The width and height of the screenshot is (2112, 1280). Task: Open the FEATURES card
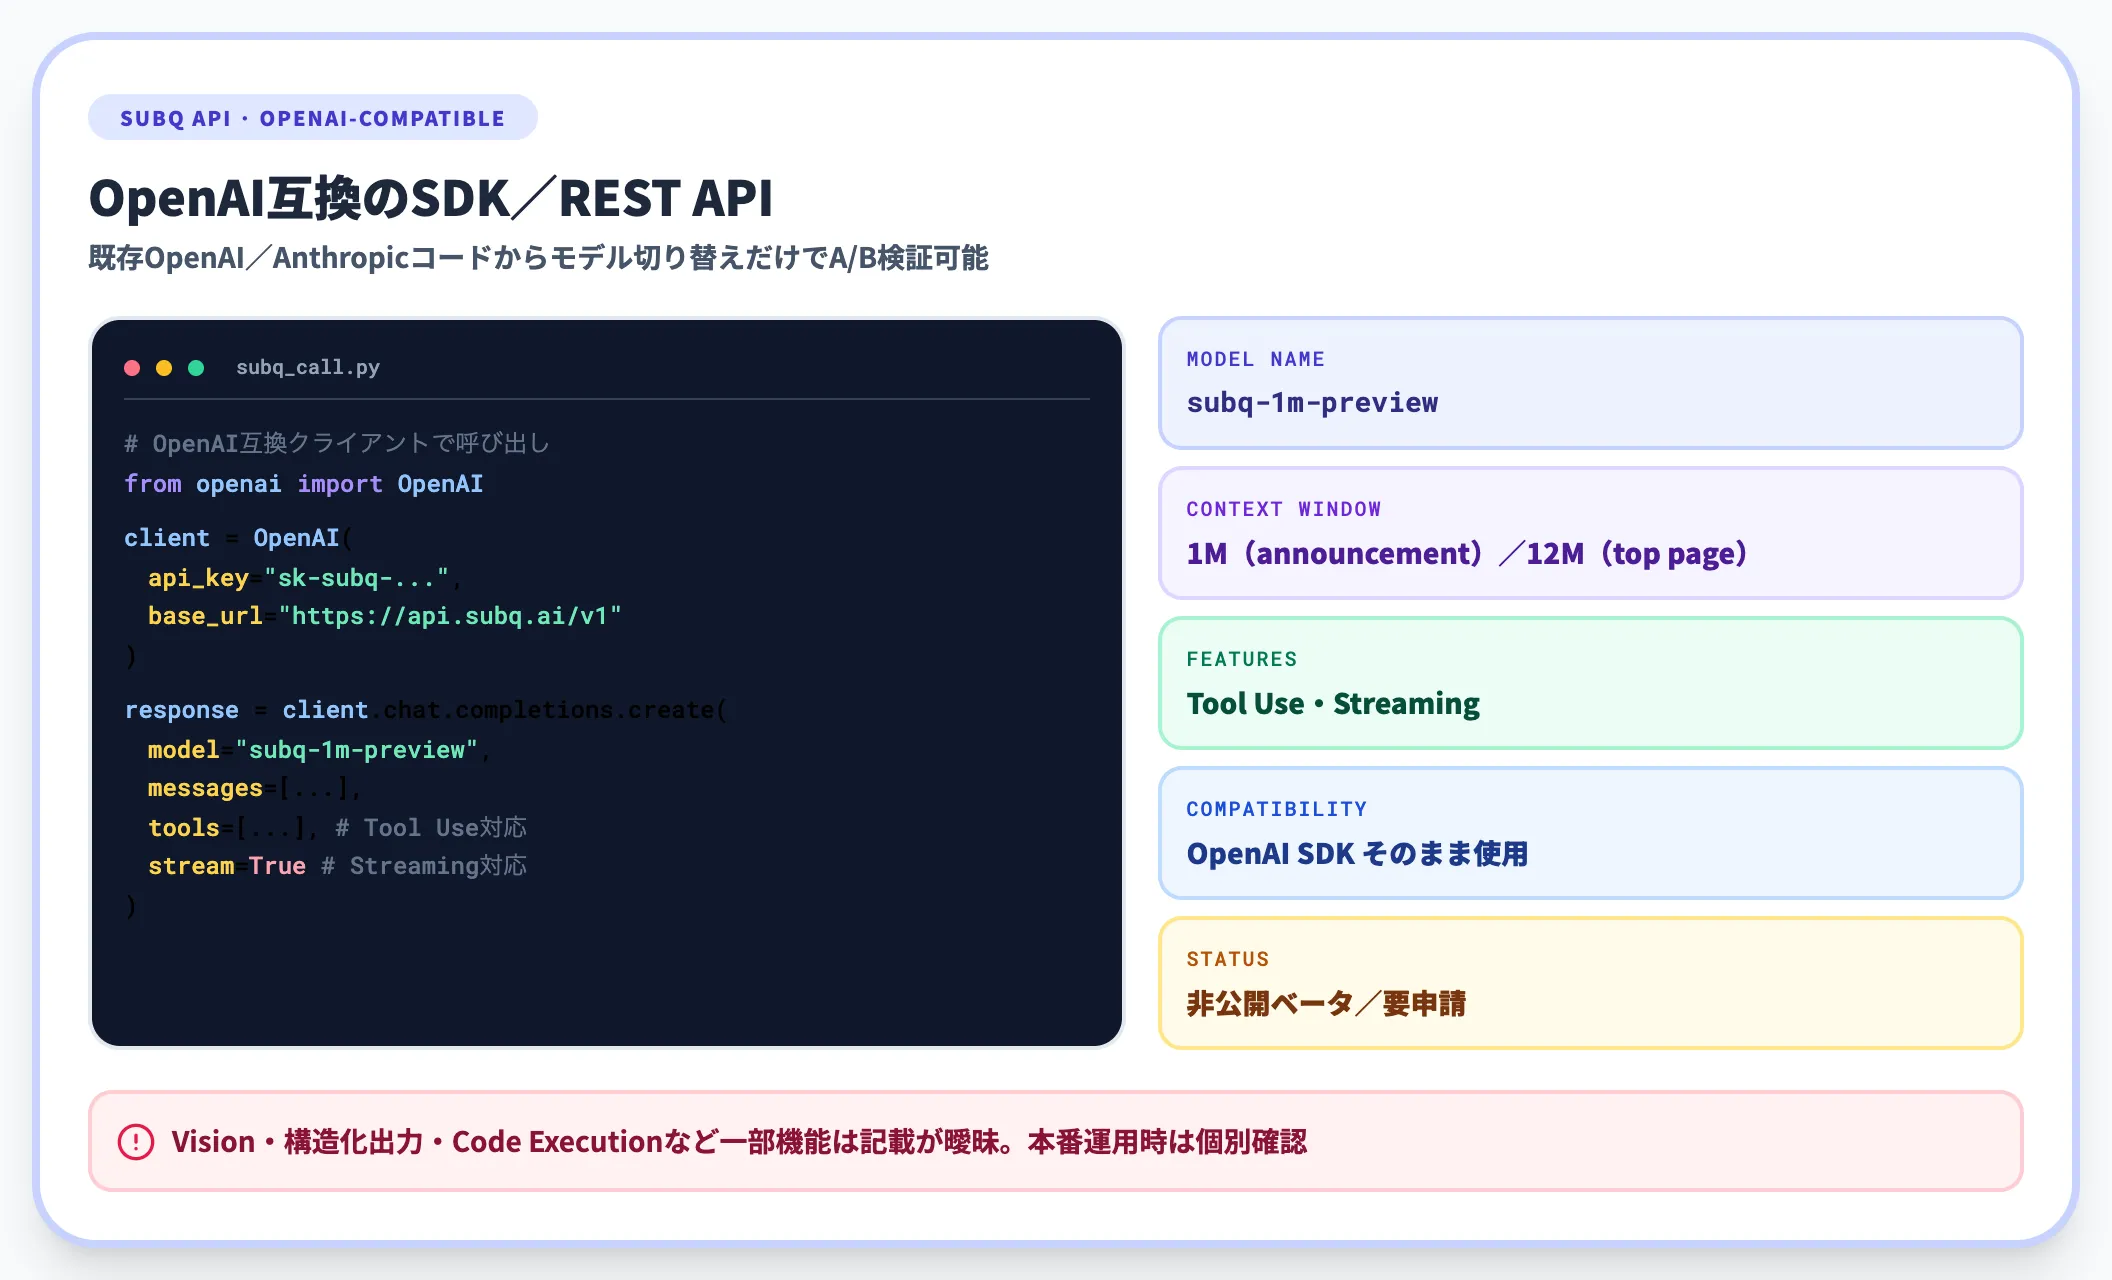pos(1590,683)
